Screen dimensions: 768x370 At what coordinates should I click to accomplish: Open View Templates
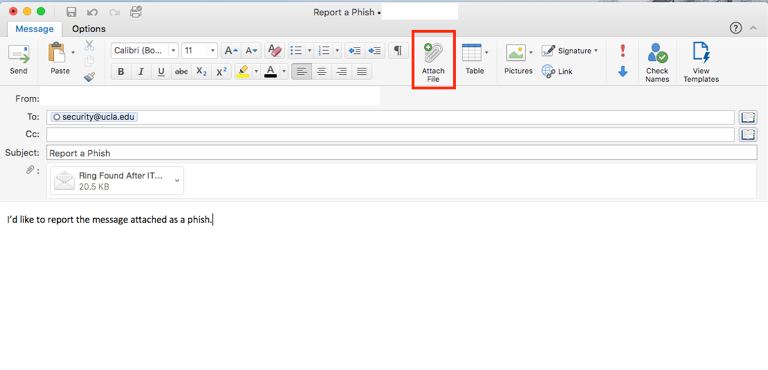(701, 62)
